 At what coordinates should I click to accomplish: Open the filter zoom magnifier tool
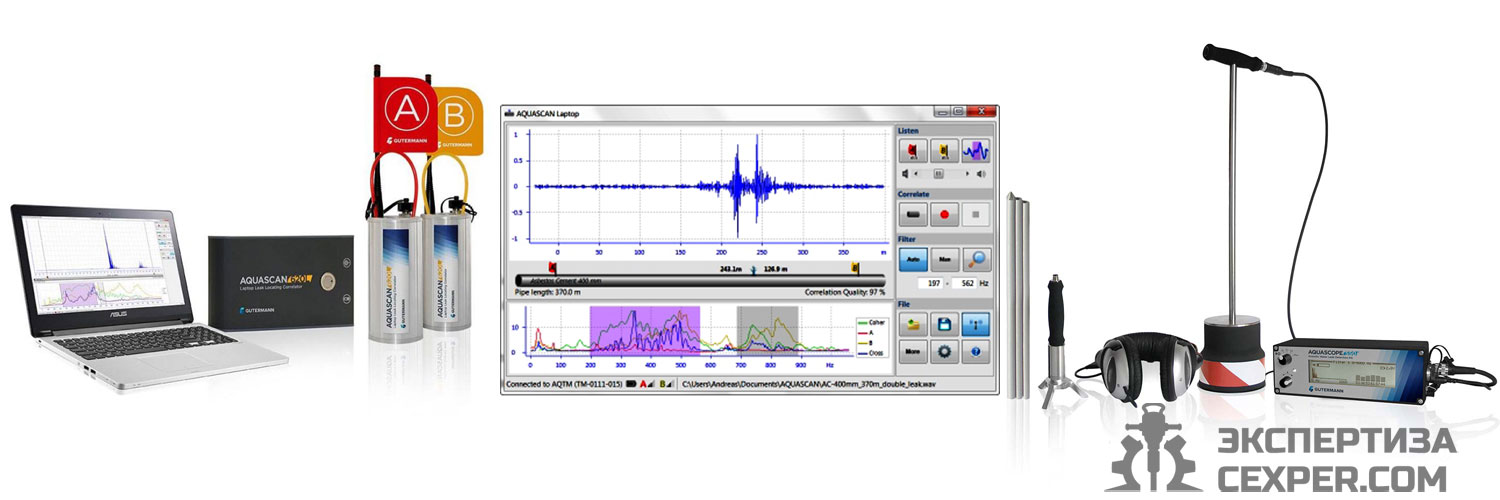click(x=976, y=260)
